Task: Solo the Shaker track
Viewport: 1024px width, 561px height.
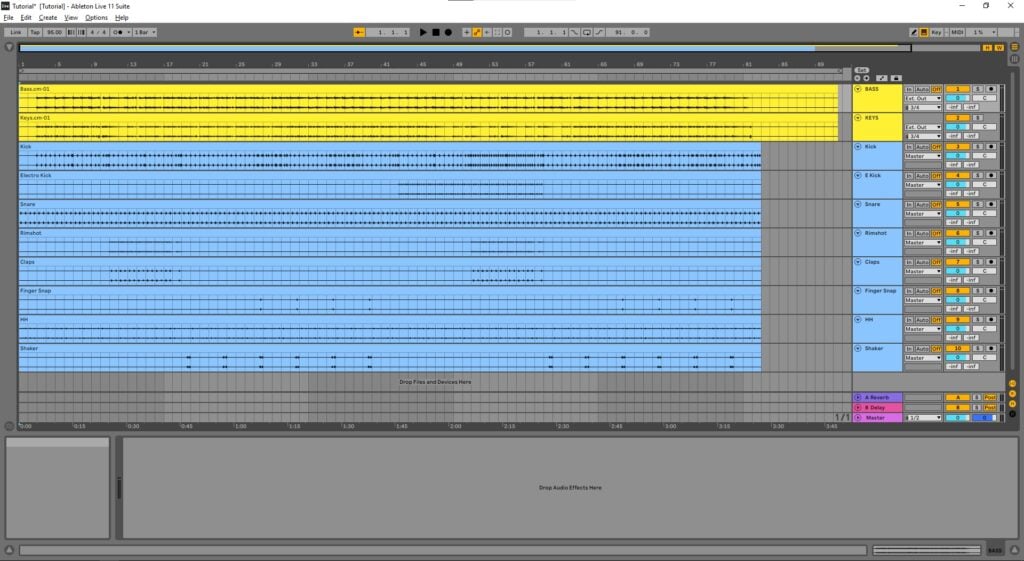Action: click(x=978, y=349)
